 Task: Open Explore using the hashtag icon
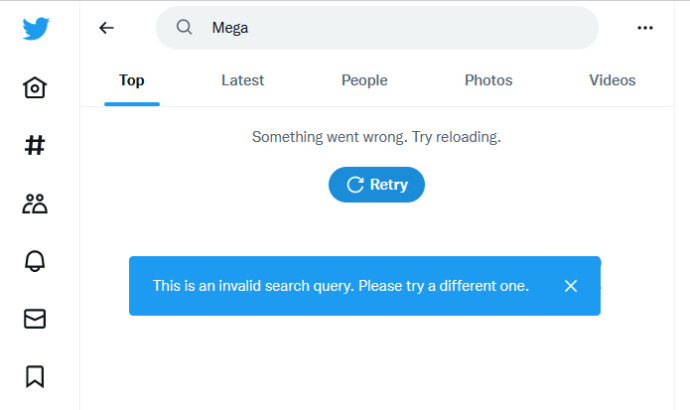point(35,146)
